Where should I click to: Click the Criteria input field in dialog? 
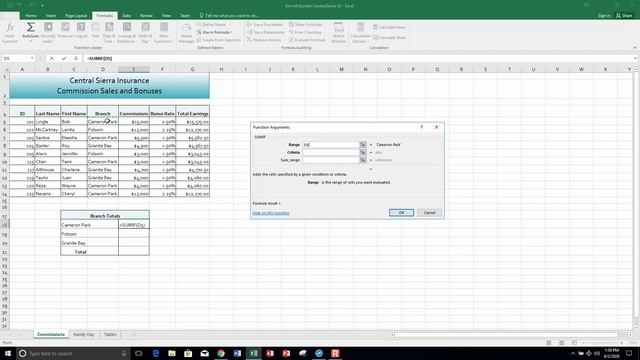[331, 152]
